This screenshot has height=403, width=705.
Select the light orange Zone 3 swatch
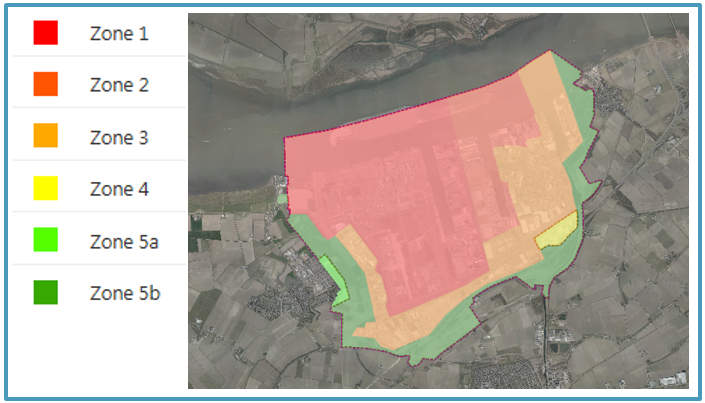pyautogui.click(x=45, y=135)
